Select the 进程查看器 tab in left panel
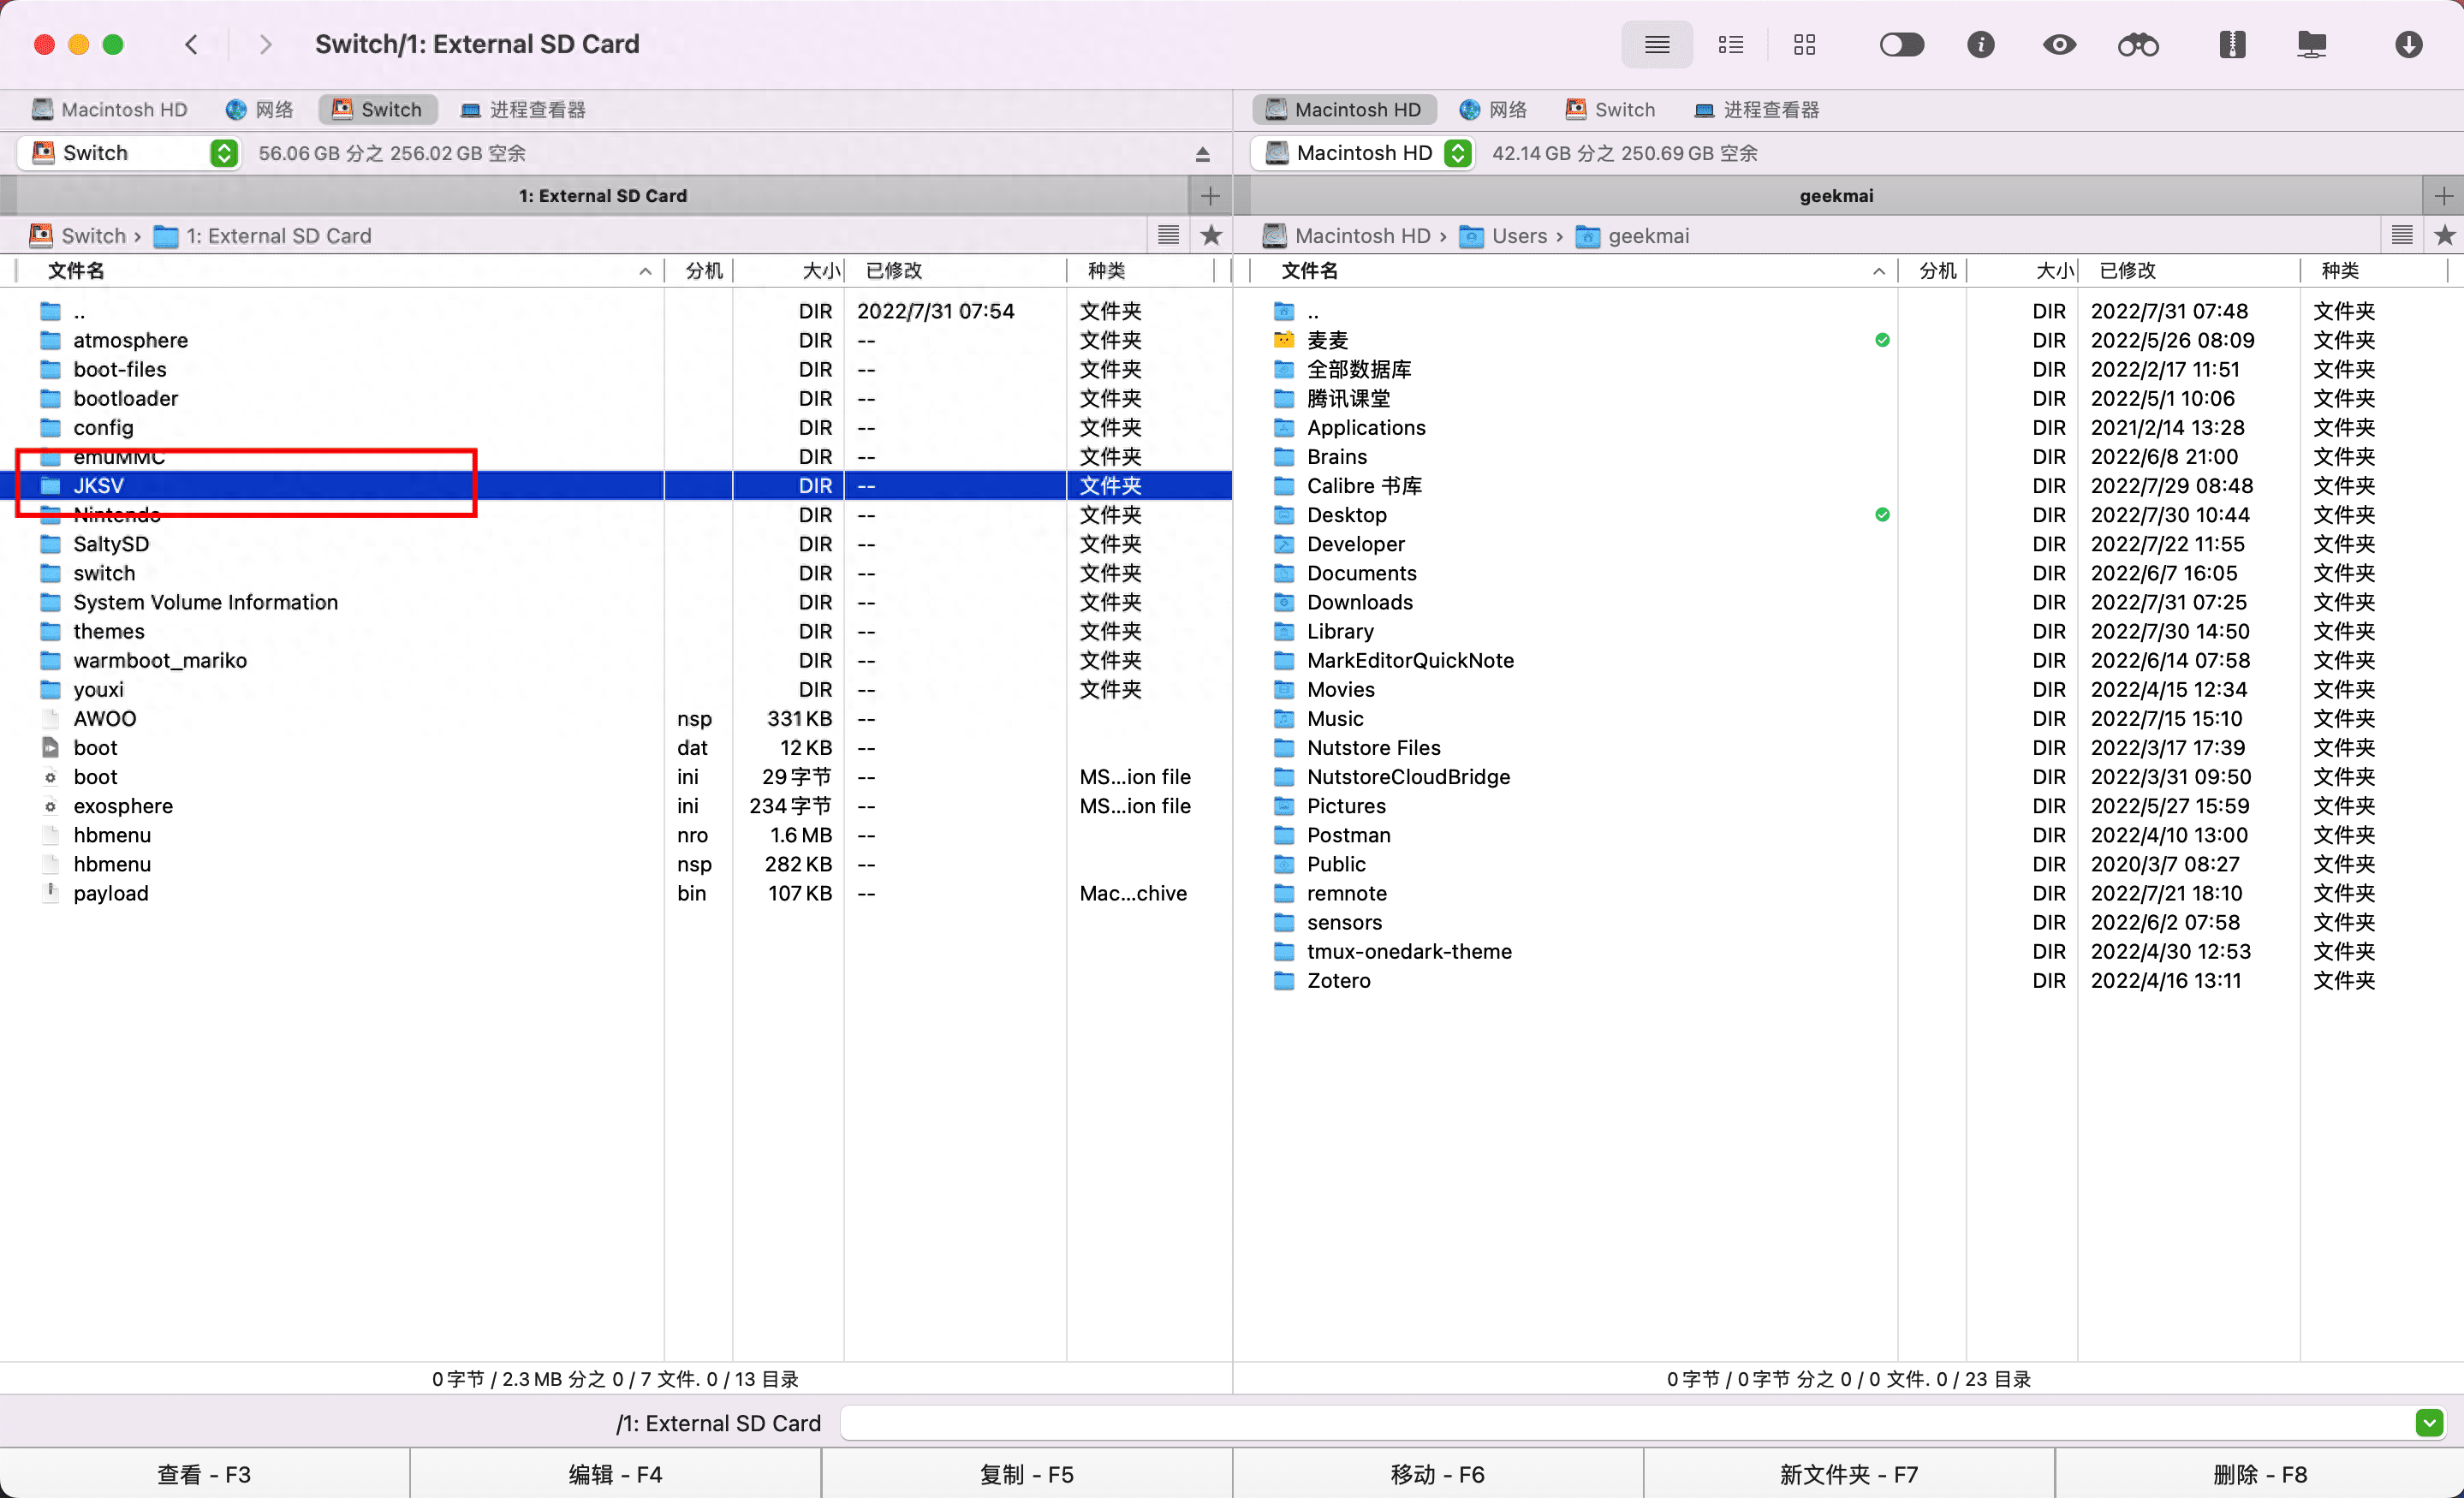This screenshot has width=2464, height=1498. pyautogui.click(x=537, y=107)
